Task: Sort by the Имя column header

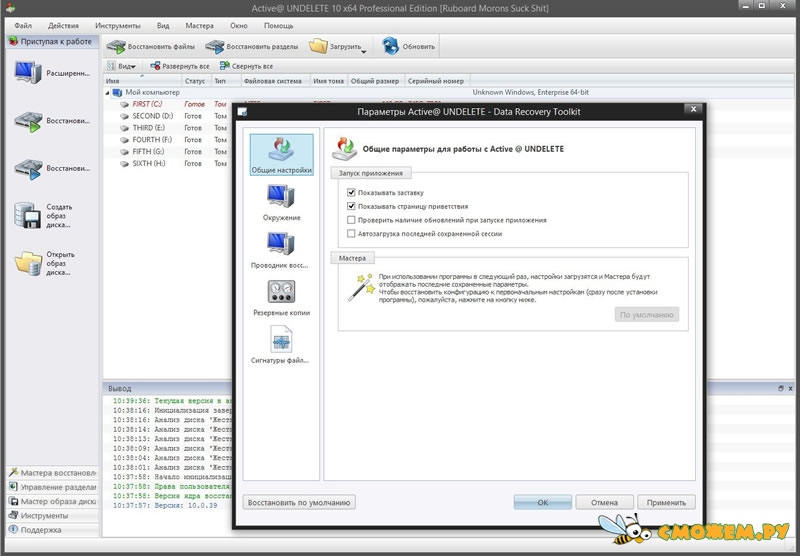Action: click(142, 81)
